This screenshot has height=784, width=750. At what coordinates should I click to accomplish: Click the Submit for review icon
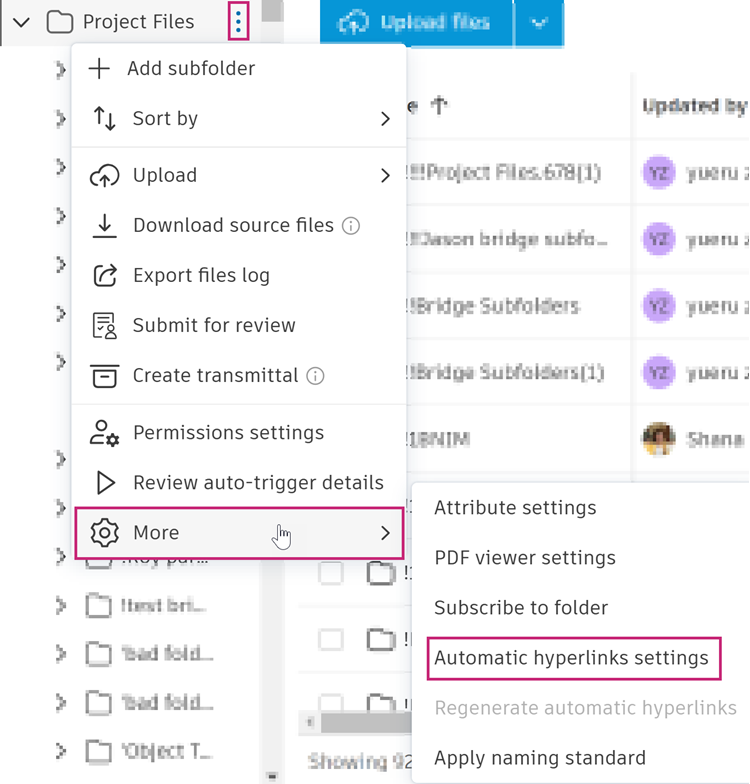tap(104, 325)
